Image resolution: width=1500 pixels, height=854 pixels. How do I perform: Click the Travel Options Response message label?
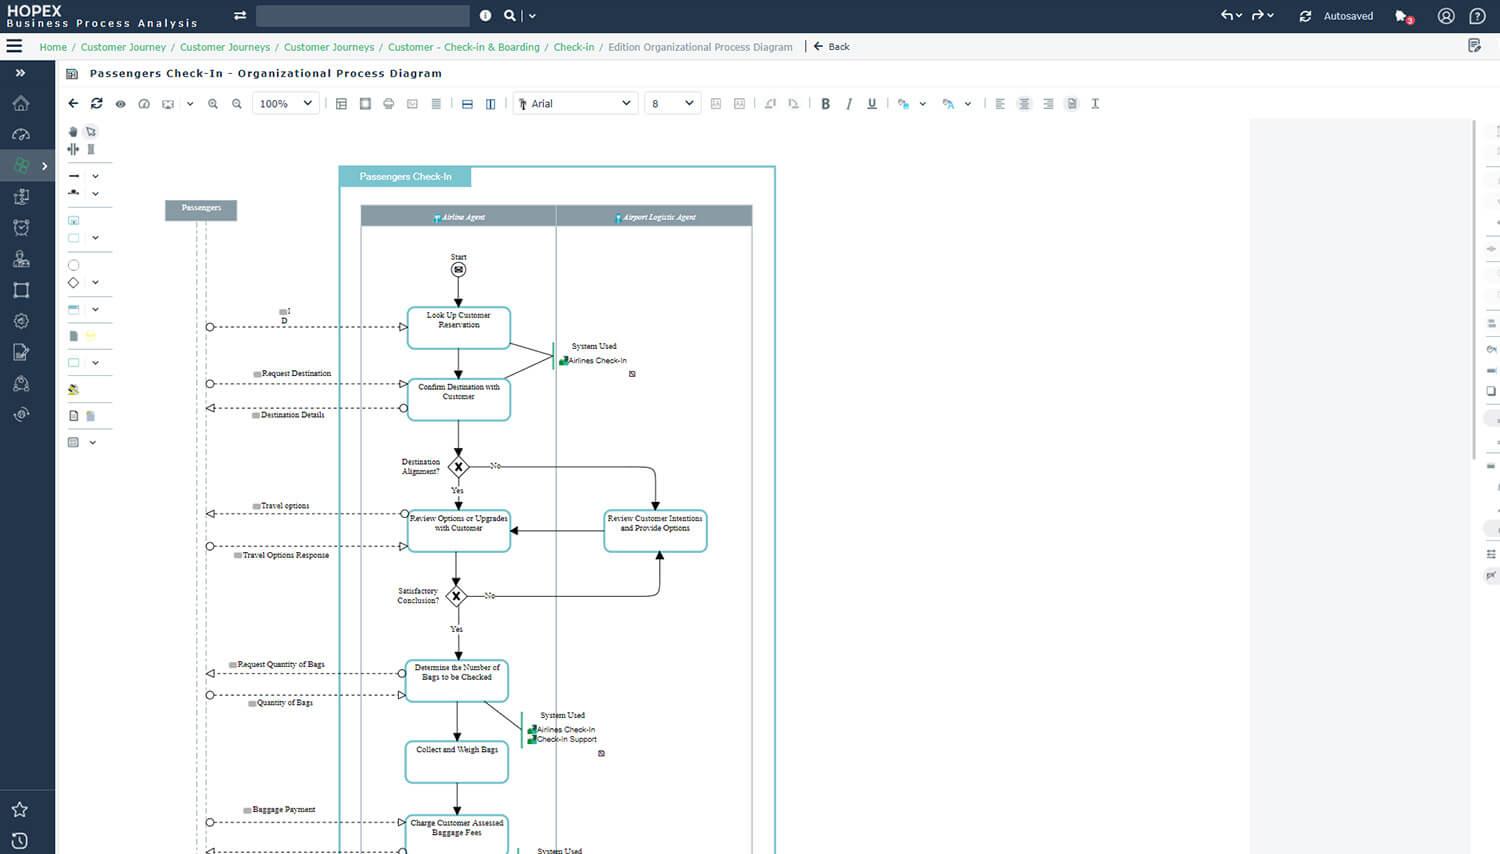[x=285, y=555]
